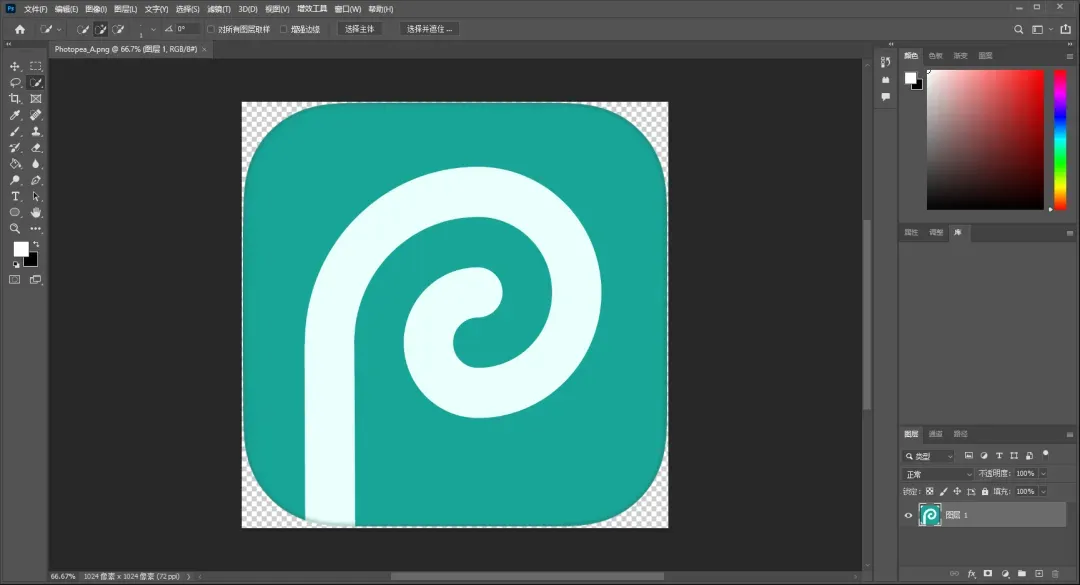
Task: Select the Move tool
Action: (14, 66)
